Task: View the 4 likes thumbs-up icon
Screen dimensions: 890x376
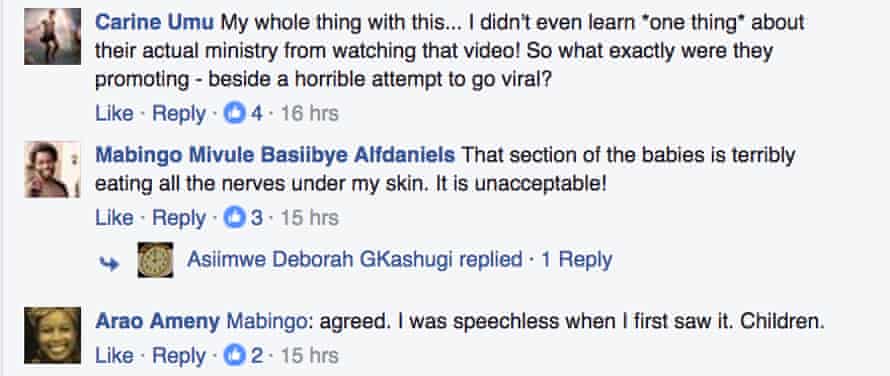Action: pos(233,114)
